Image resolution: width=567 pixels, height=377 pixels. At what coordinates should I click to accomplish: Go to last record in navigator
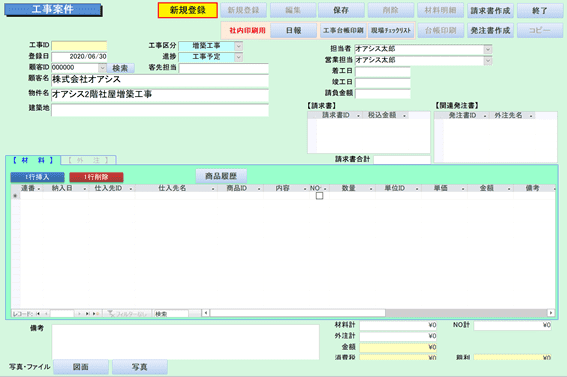coord(87,314)
